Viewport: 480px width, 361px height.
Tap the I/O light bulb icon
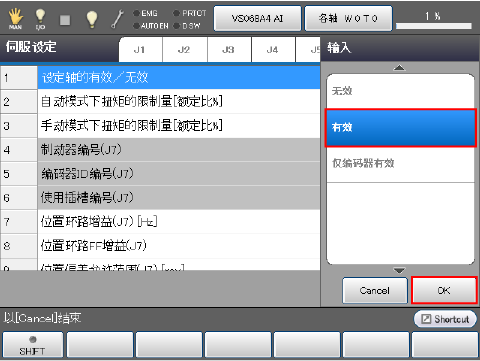pyautogui.click(x=40, y=19)
